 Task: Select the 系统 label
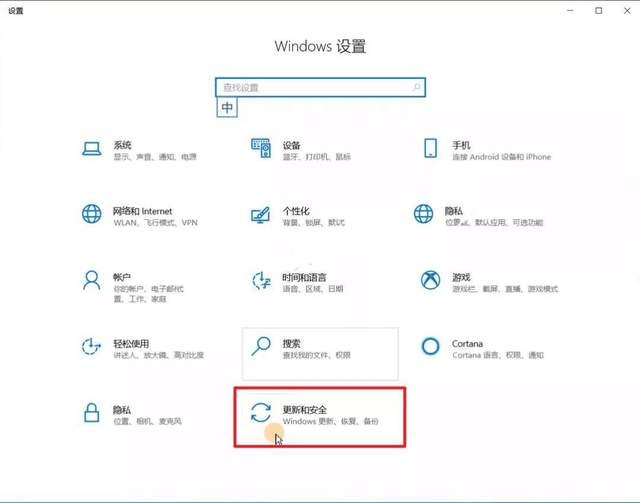[x=122, y=145]
